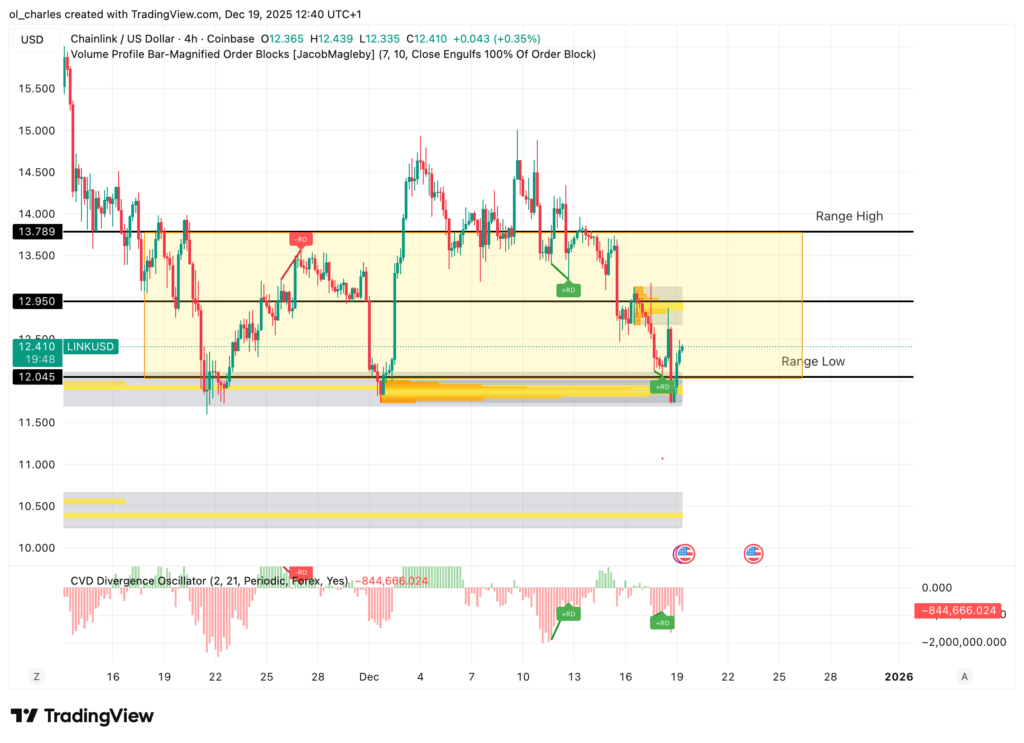Click the left US flag economic event icon
This screenshot has height=743, width=1024.
click(685, 553)
